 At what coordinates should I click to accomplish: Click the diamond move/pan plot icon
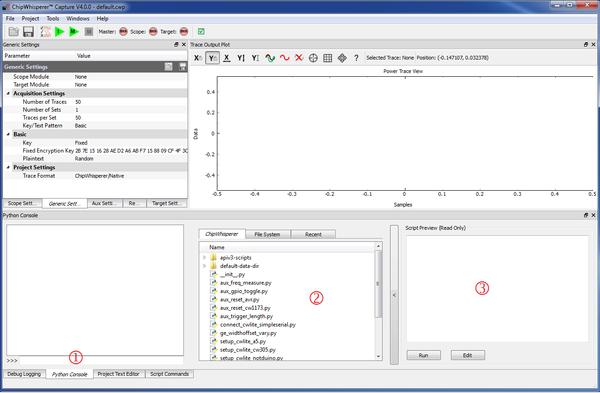[x=342, y=58]
